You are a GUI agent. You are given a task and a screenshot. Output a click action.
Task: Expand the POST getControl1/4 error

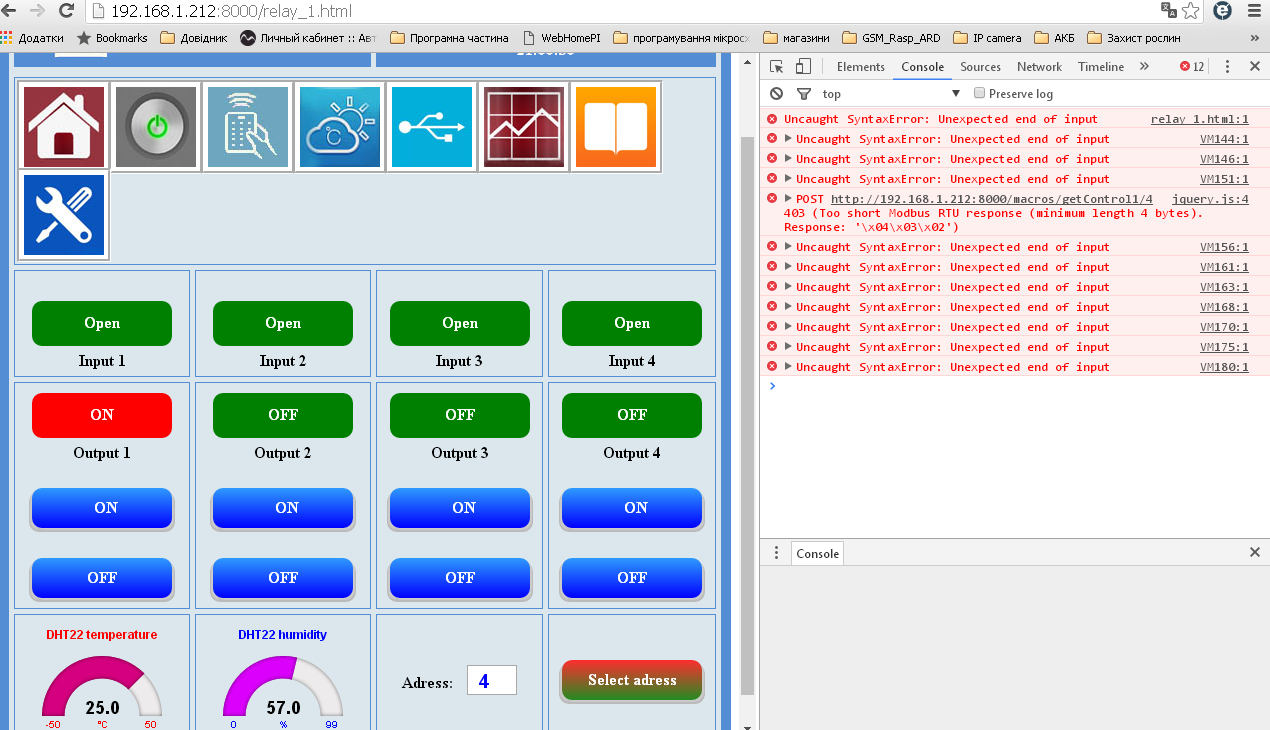788,199
